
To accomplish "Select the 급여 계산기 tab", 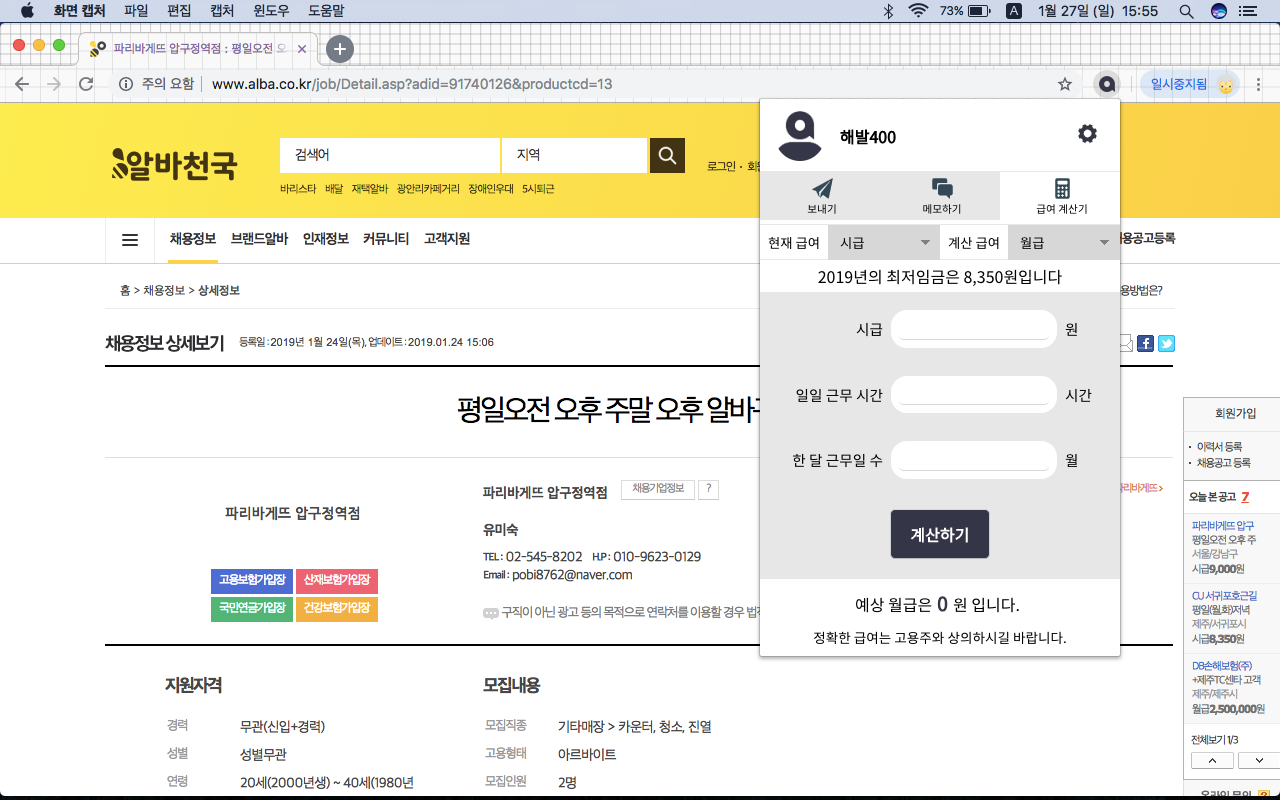I will pyautogui.click(x=1061, y=196).
